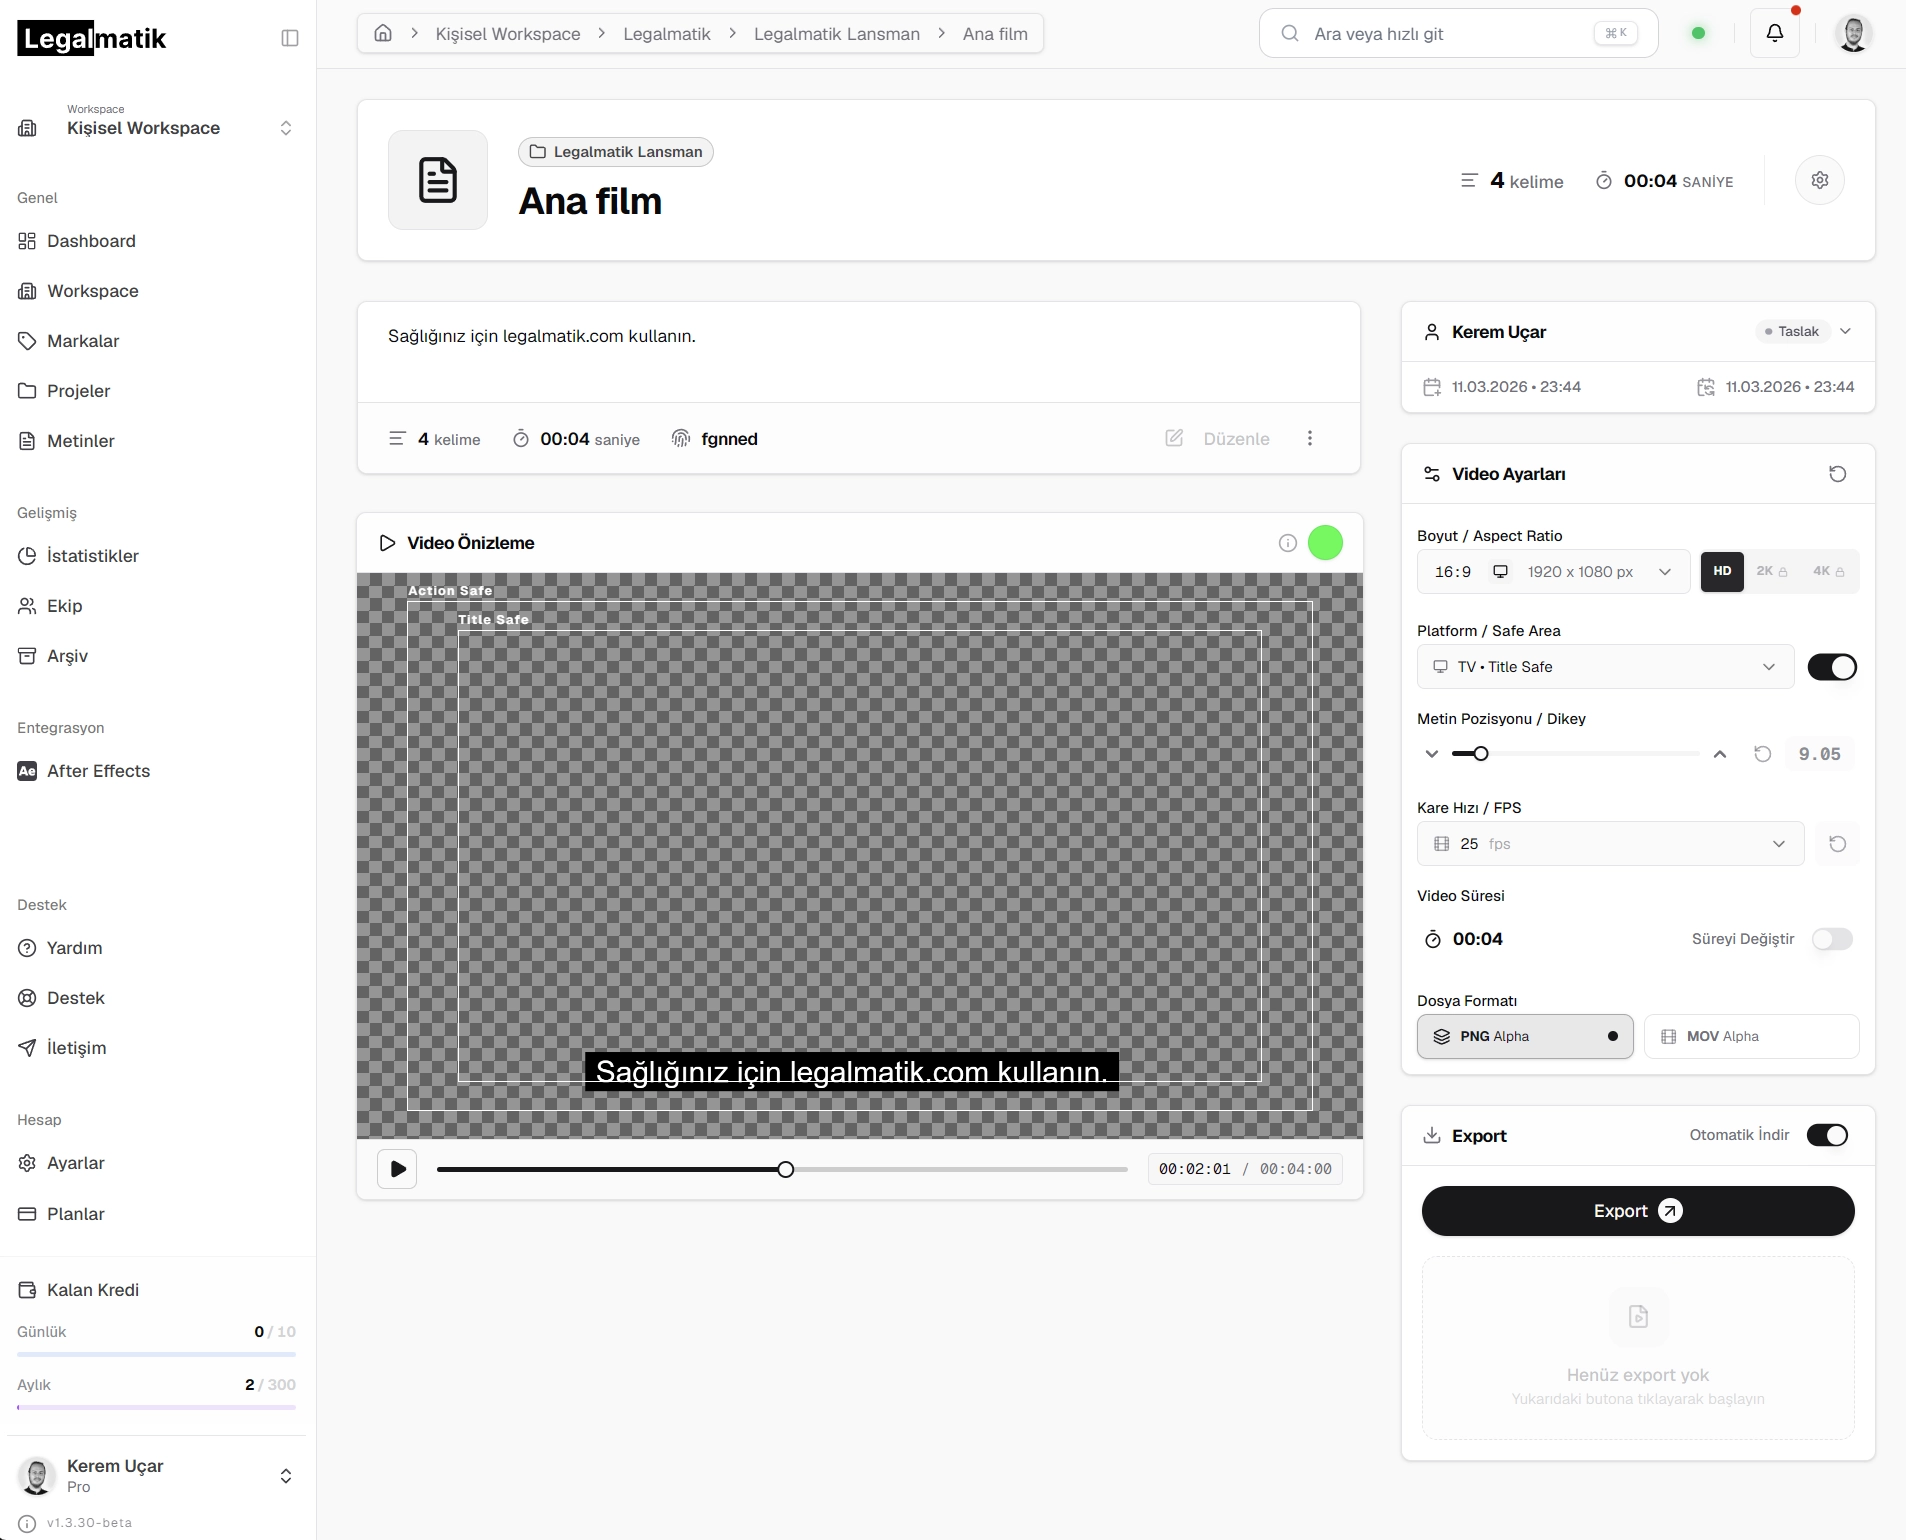Disable the Otomatik İndir toggle
Image resolution: width=1906 pixels, height=1540 pixels.
click(x=1827, y=1135)
